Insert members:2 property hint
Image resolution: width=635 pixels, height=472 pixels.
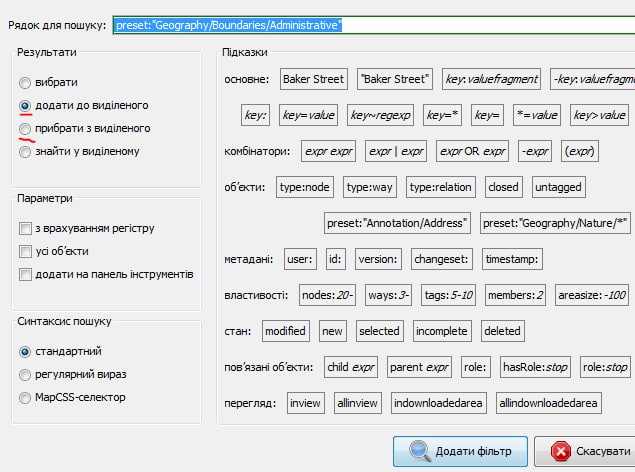(515, 295)
